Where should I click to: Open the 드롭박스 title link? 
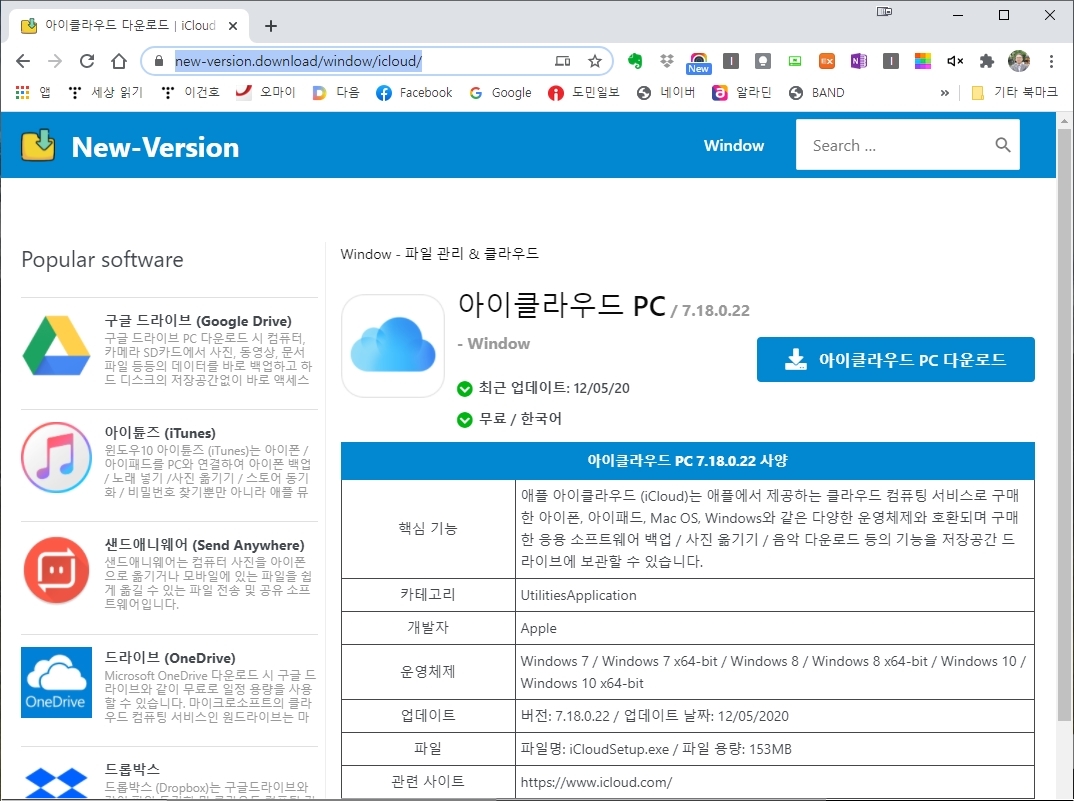coord(132,769)
